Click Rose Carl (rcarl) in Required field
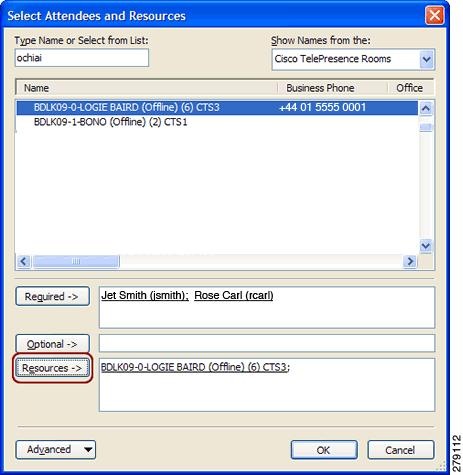 click(x=234, y=295)
